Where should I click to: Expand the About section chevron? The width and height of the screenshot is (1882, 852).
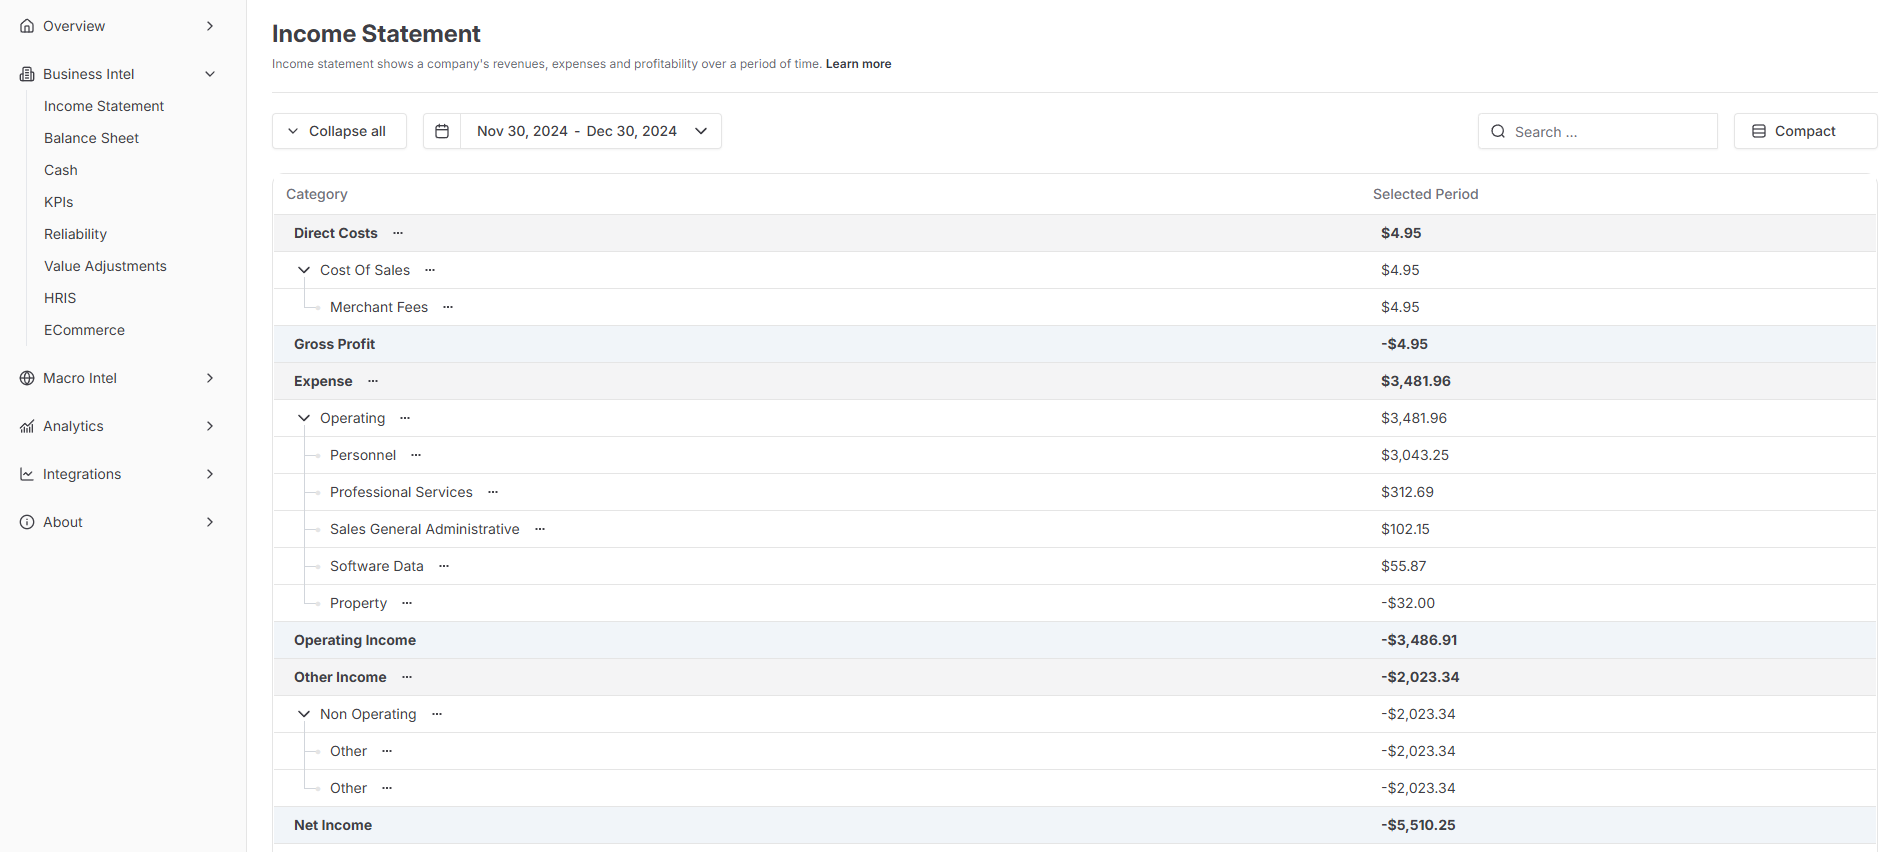[210, 522]
